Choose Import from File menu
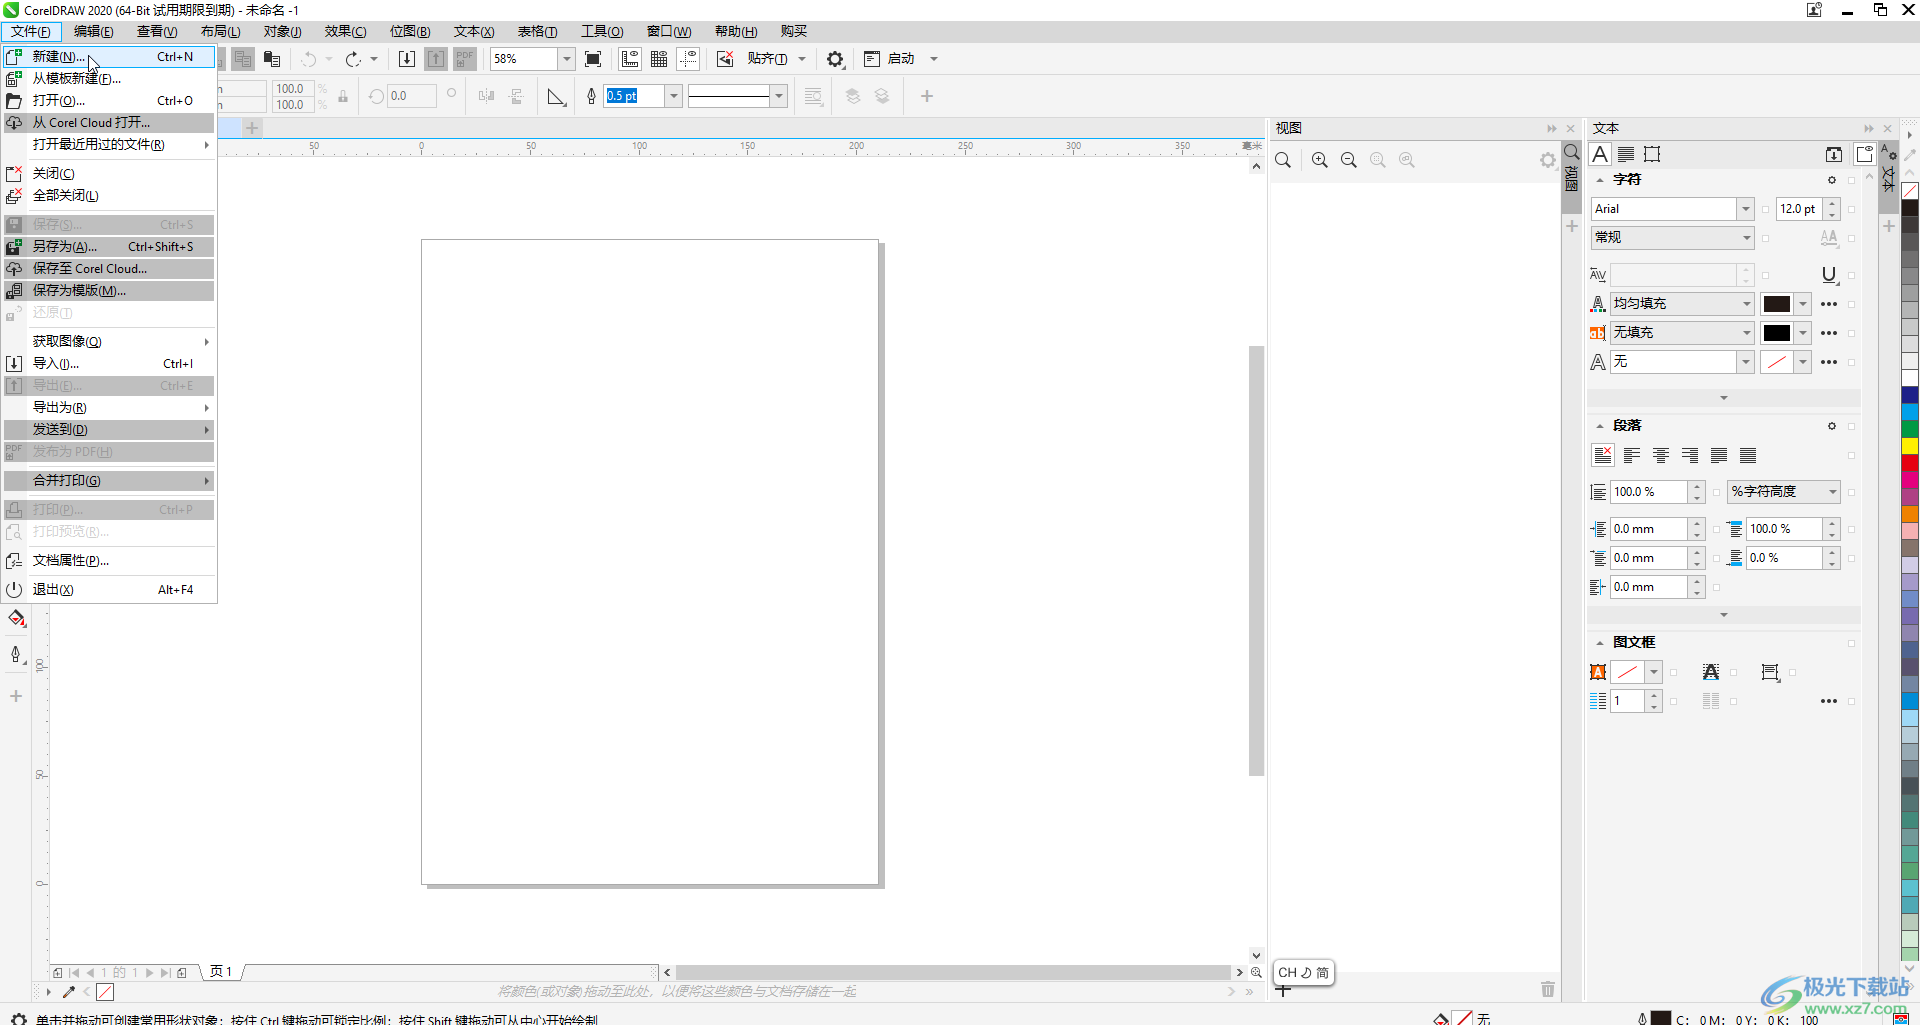 109,364
